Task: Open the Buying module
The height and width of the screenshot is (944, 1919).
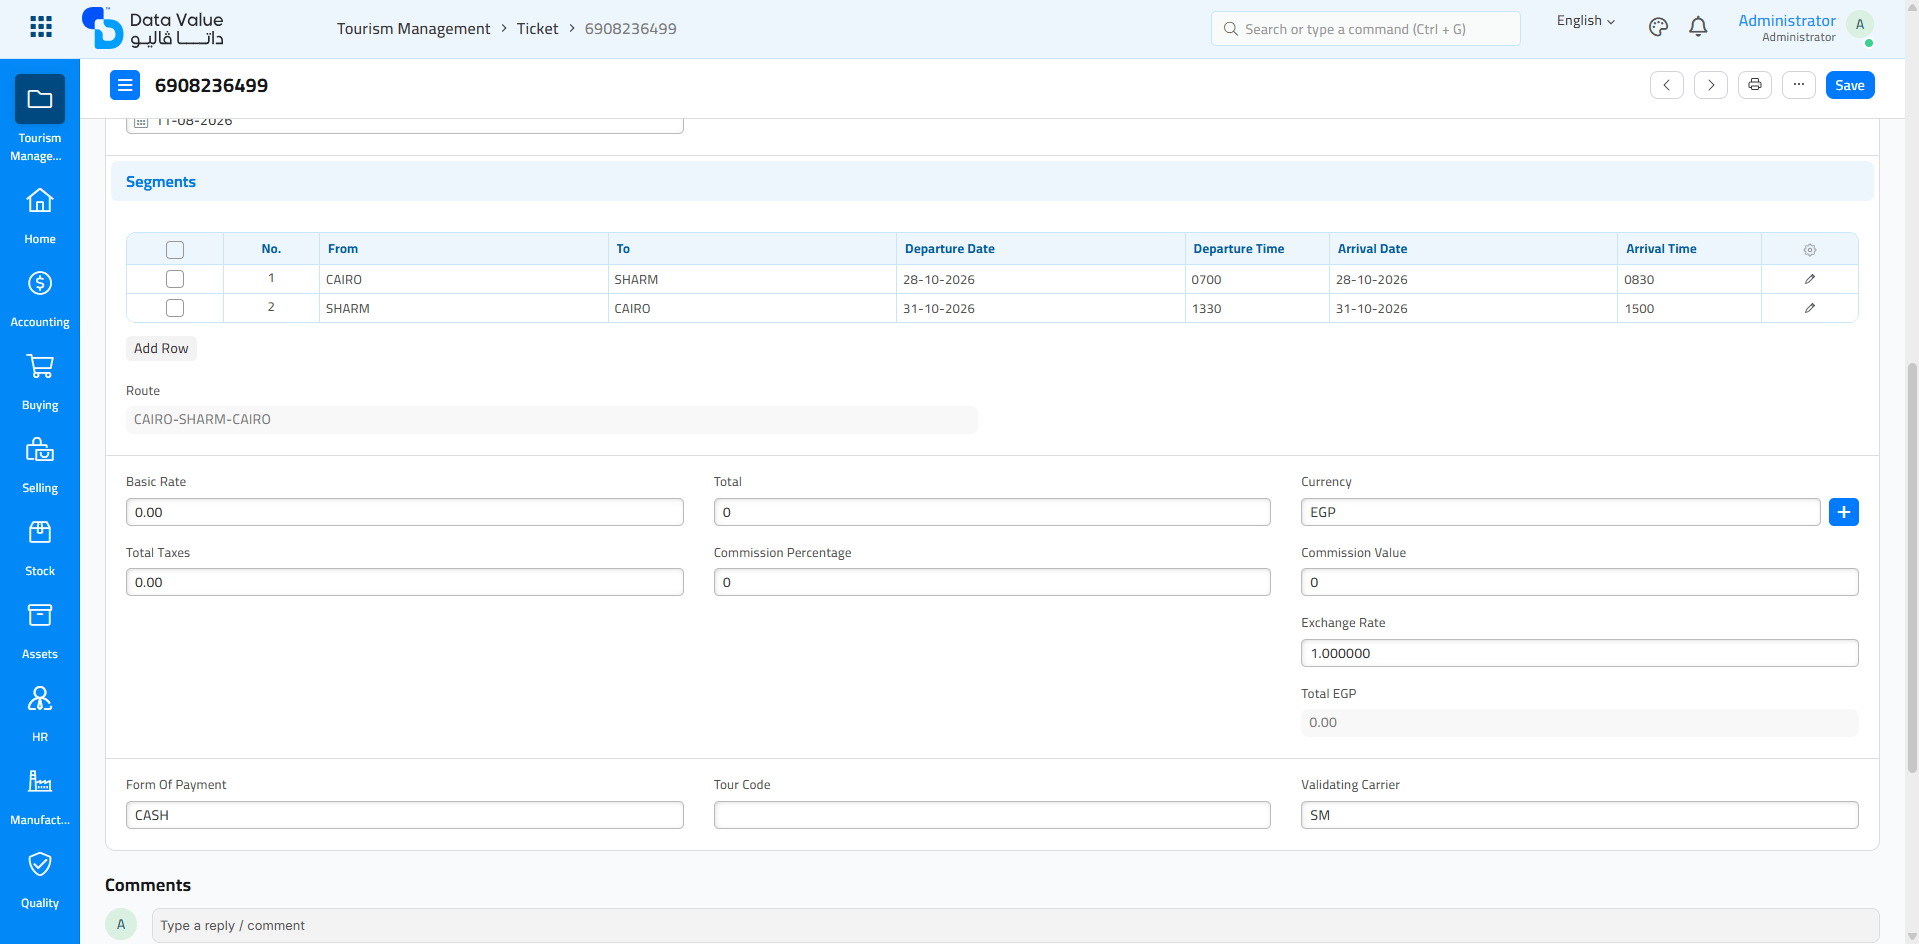Action: (40, 382)
